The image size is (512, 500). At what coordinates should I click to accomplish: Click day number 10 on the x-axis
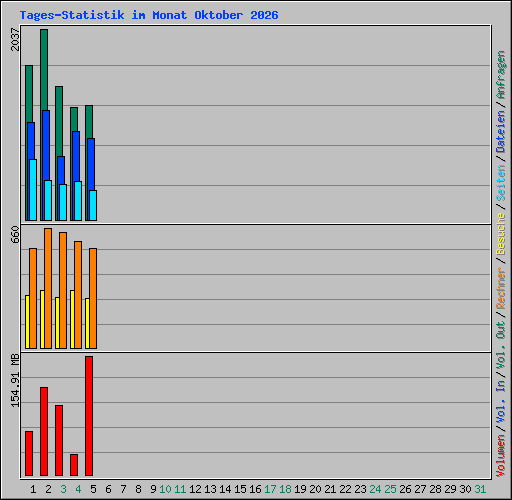(x=165, y=489)
